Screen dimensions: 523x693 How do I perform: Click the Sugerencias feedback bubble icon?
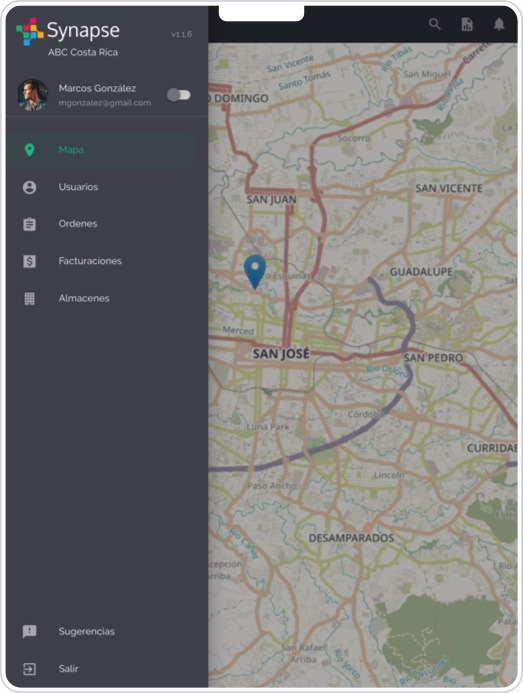30,632
